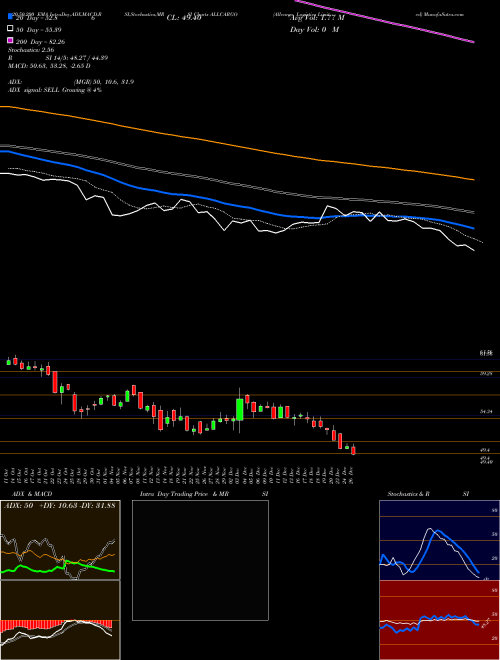Click the white 50 Day legend swatch
The width and height of the screenshot is (500, 660).
(x=10, y=29)
